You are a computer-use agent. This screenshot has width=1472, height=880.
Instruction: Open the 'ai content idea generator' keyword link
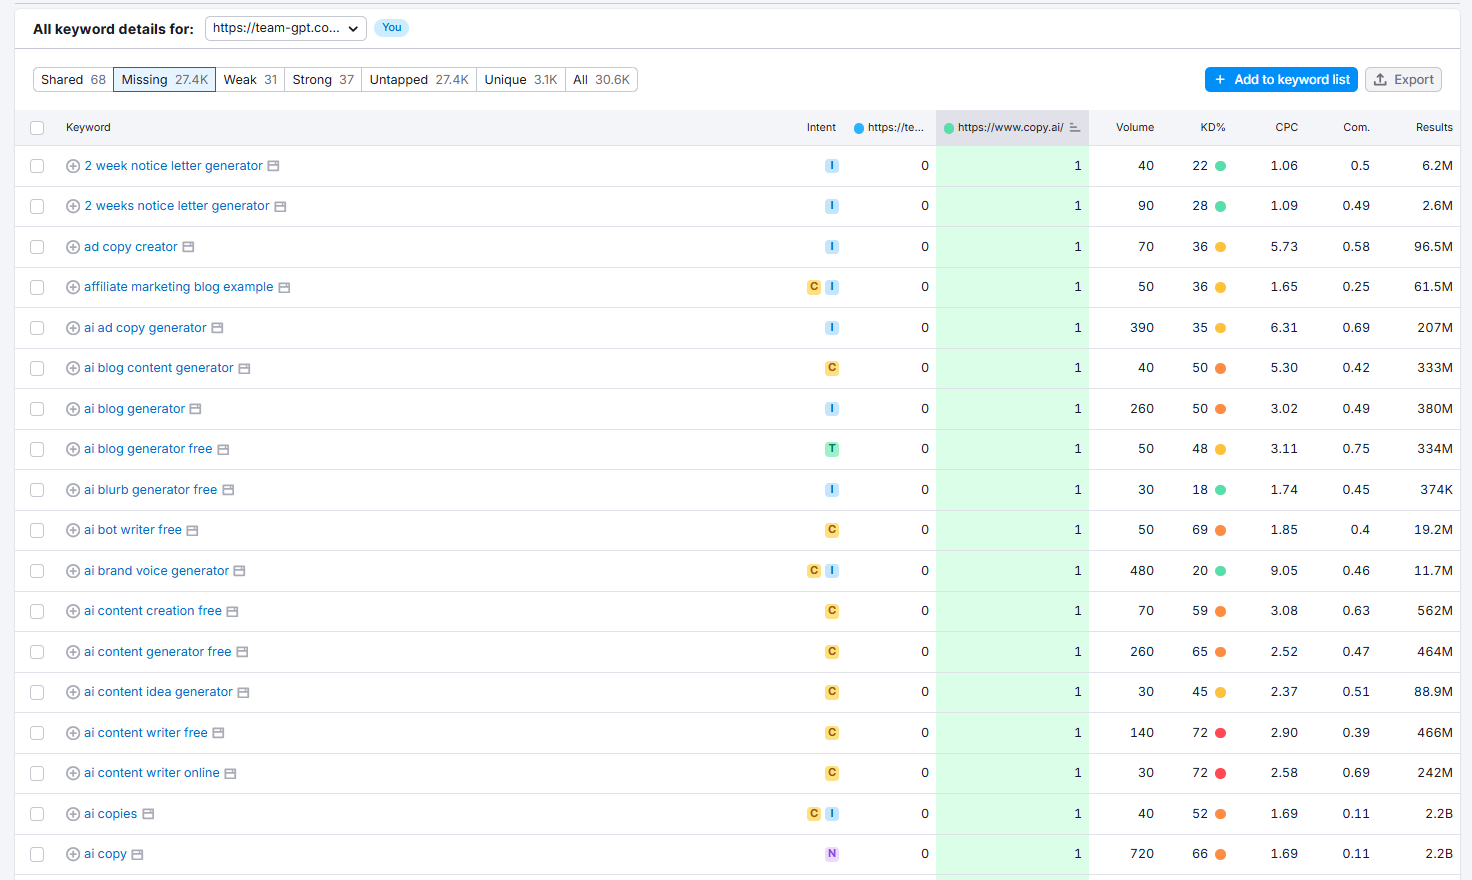click(158, 692)
